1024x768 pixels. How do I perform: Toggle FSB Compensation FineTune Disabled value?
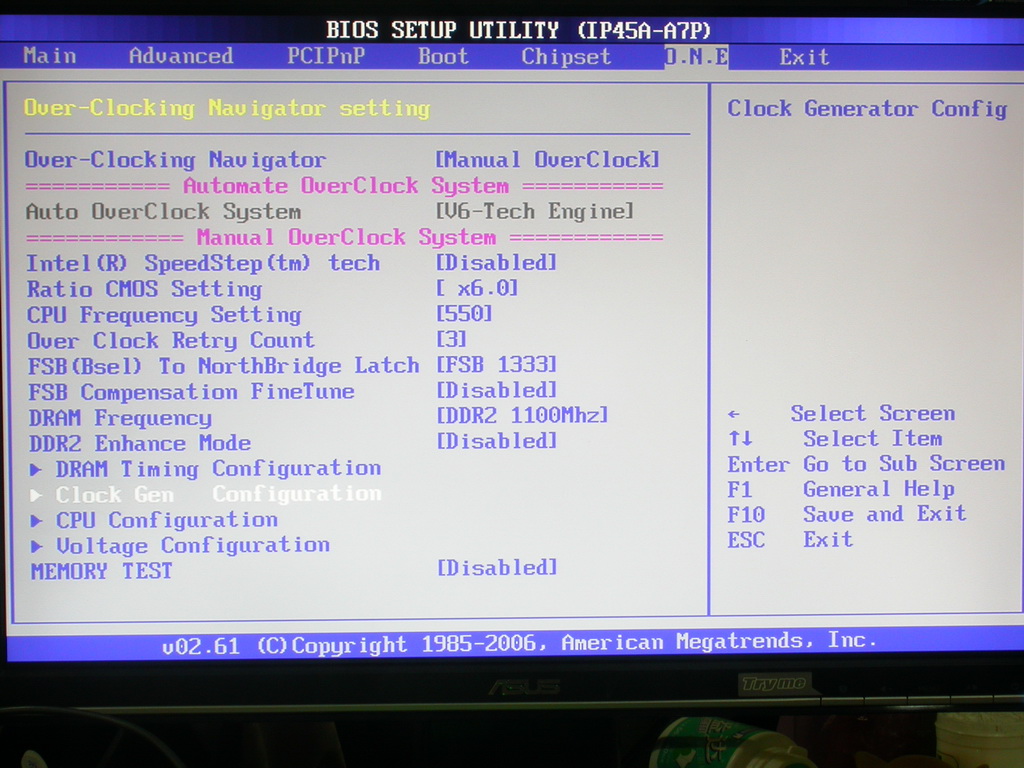pos(496,390)
